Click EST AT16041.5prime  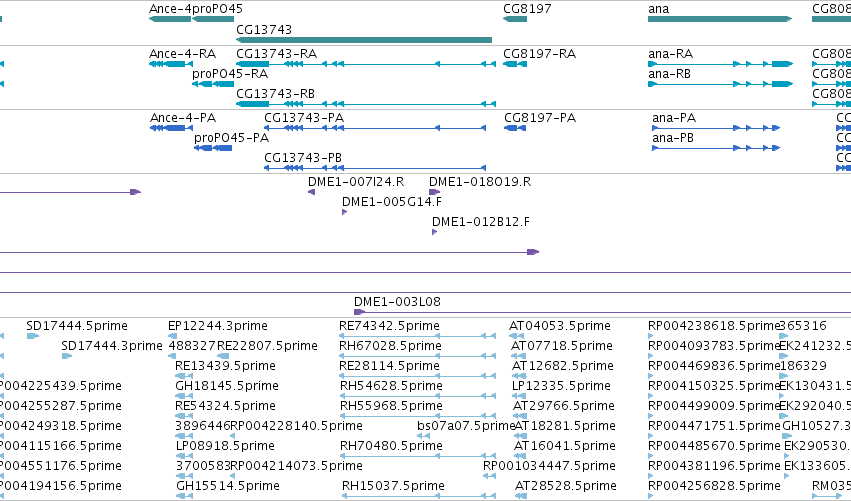(x=520, y=456)
